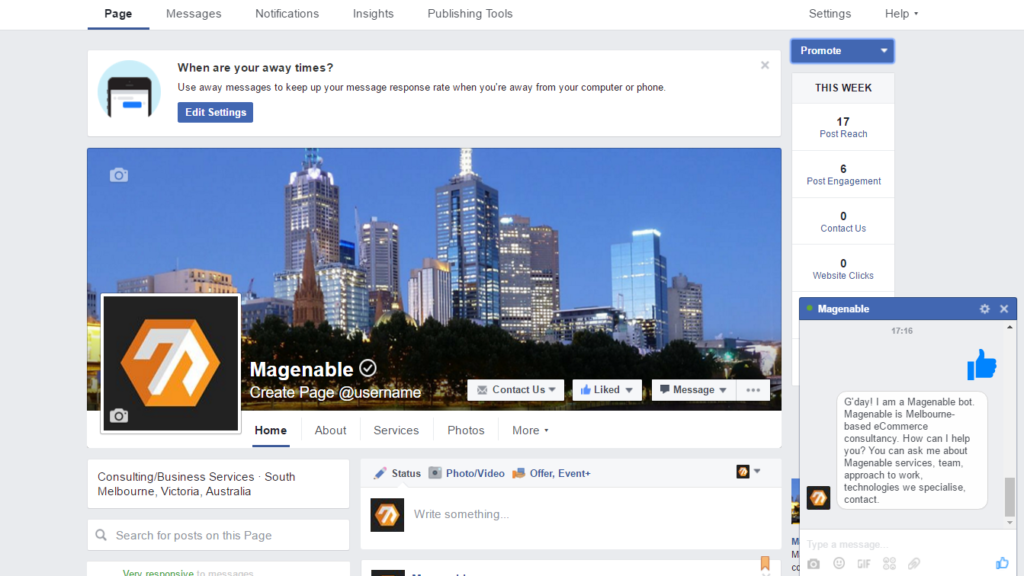Open the Contact Us button dropdown
Viewport: 1024px width, 576px height.
coord(516,390)
